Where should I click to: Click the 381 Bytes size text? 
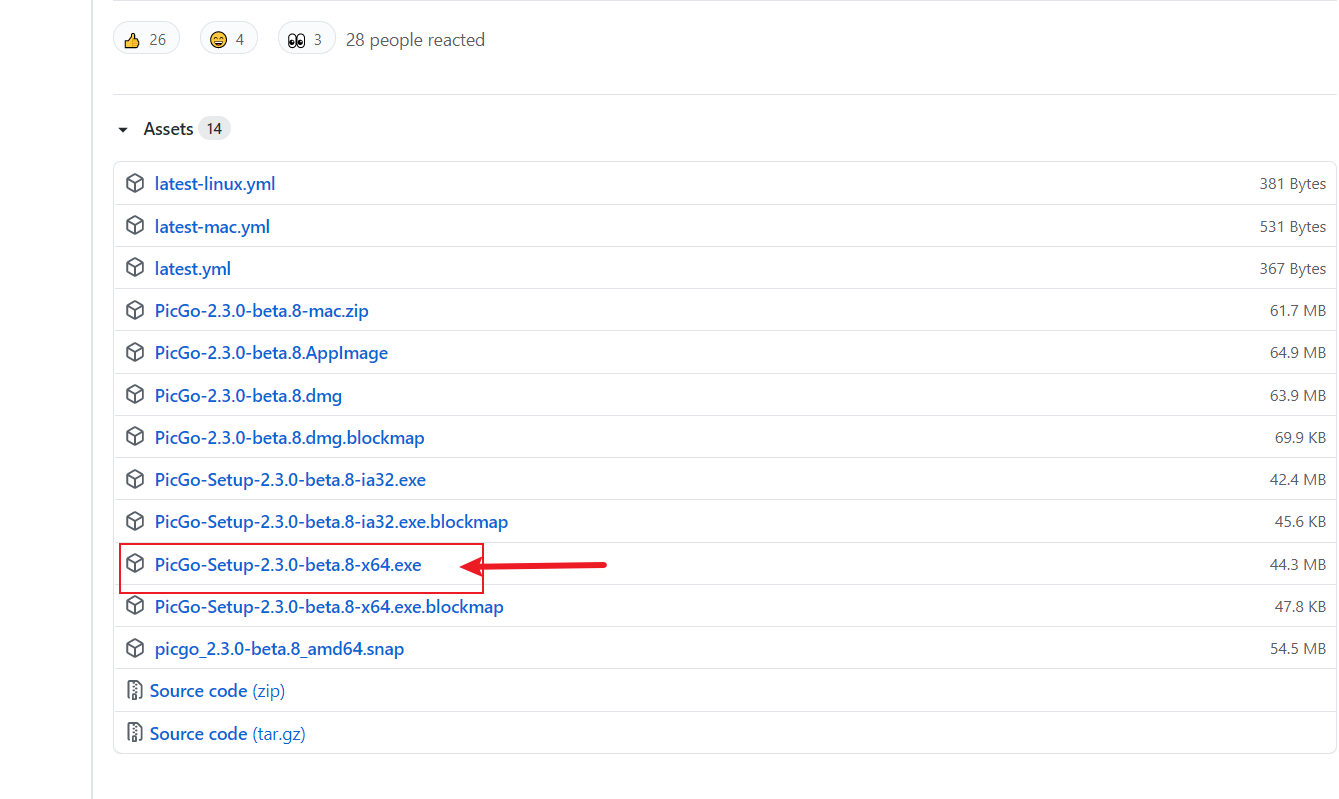(1293, 184)
